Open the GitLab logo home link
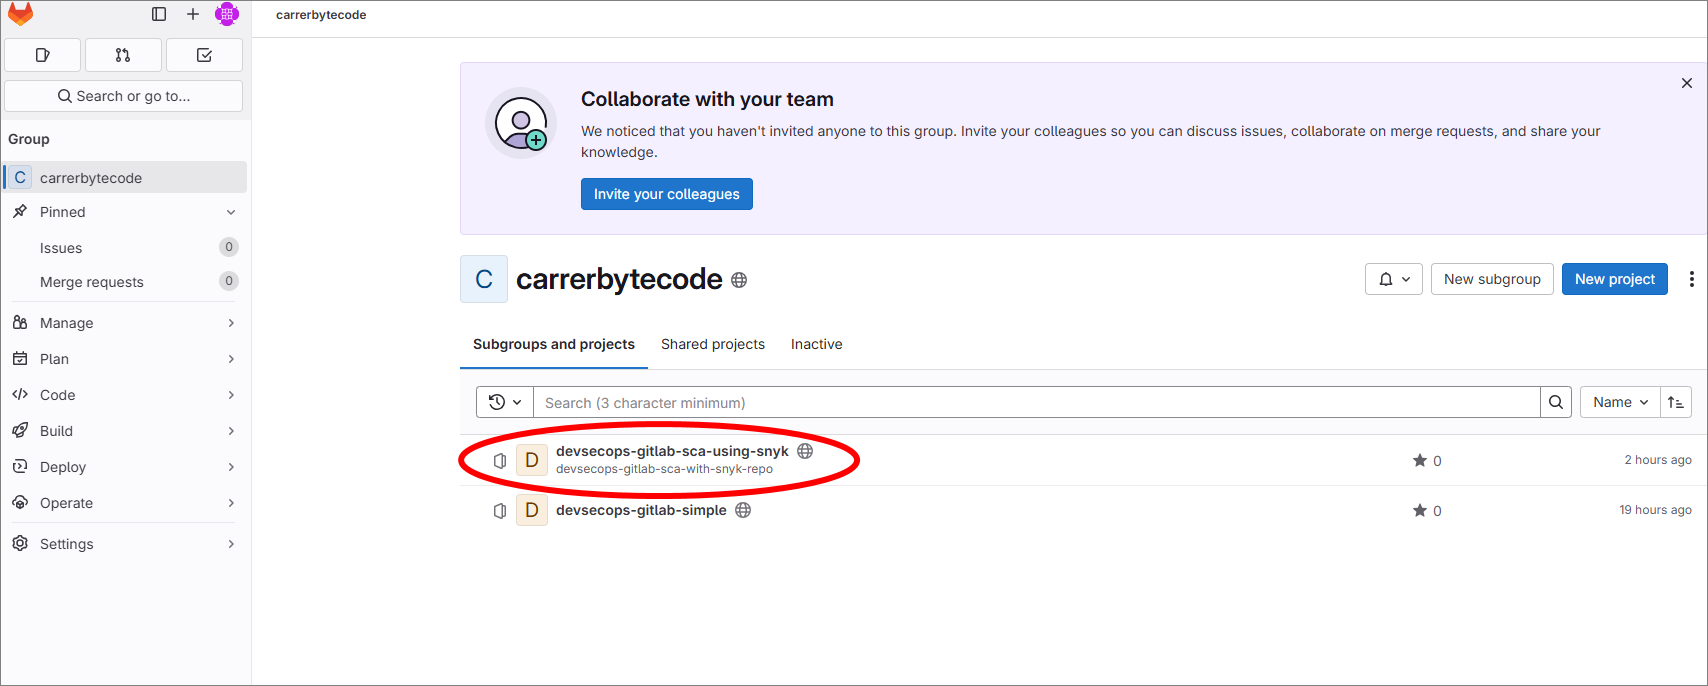This screenshot has height=686, width=1708. coord(20,14)
